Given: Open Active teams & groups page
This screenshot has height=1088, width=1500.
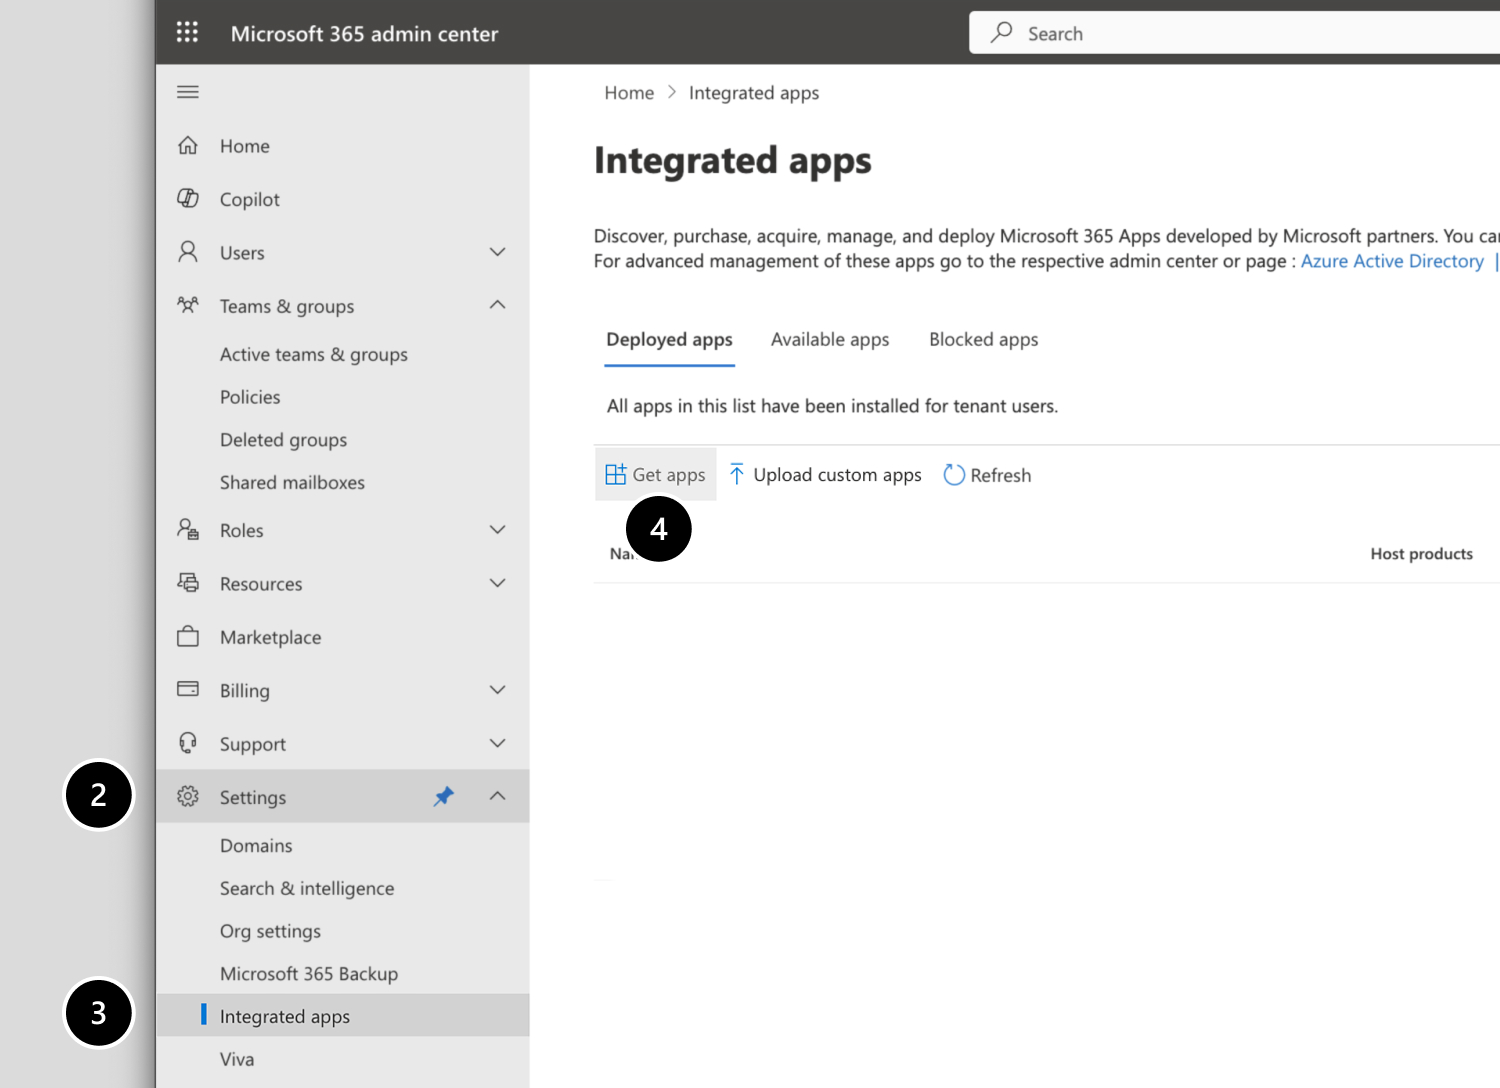Looking at the screenshot, I should tap(314, 354).
